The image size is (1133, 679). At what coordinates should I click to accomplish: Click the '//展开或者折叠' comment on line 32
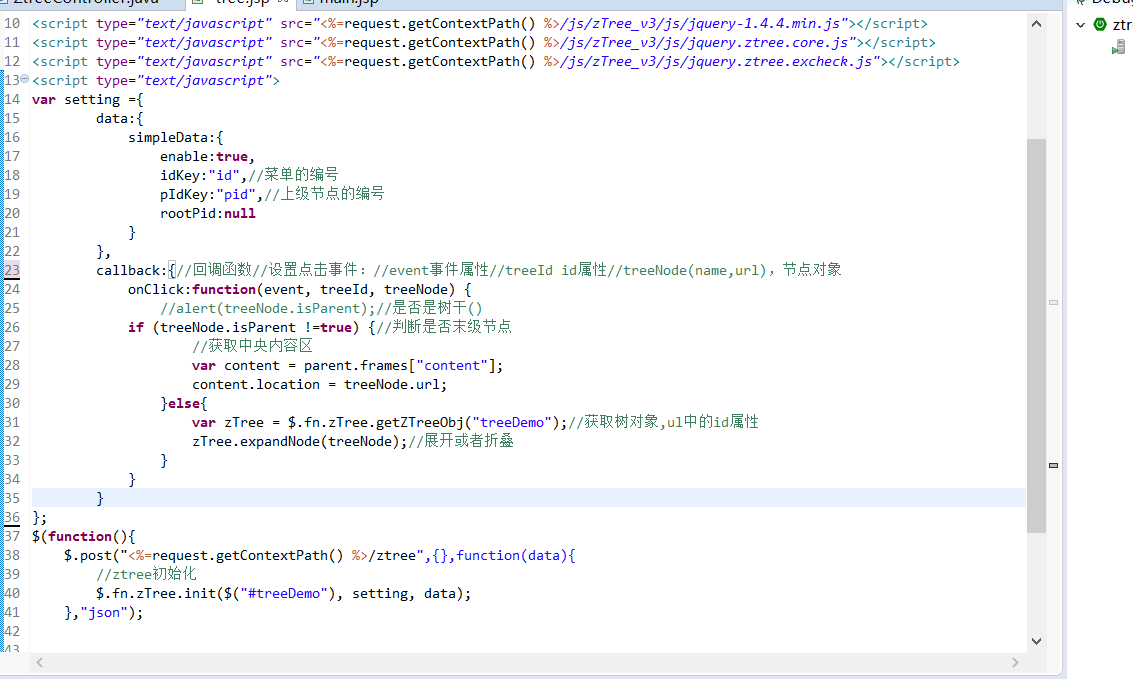(461, 441)
